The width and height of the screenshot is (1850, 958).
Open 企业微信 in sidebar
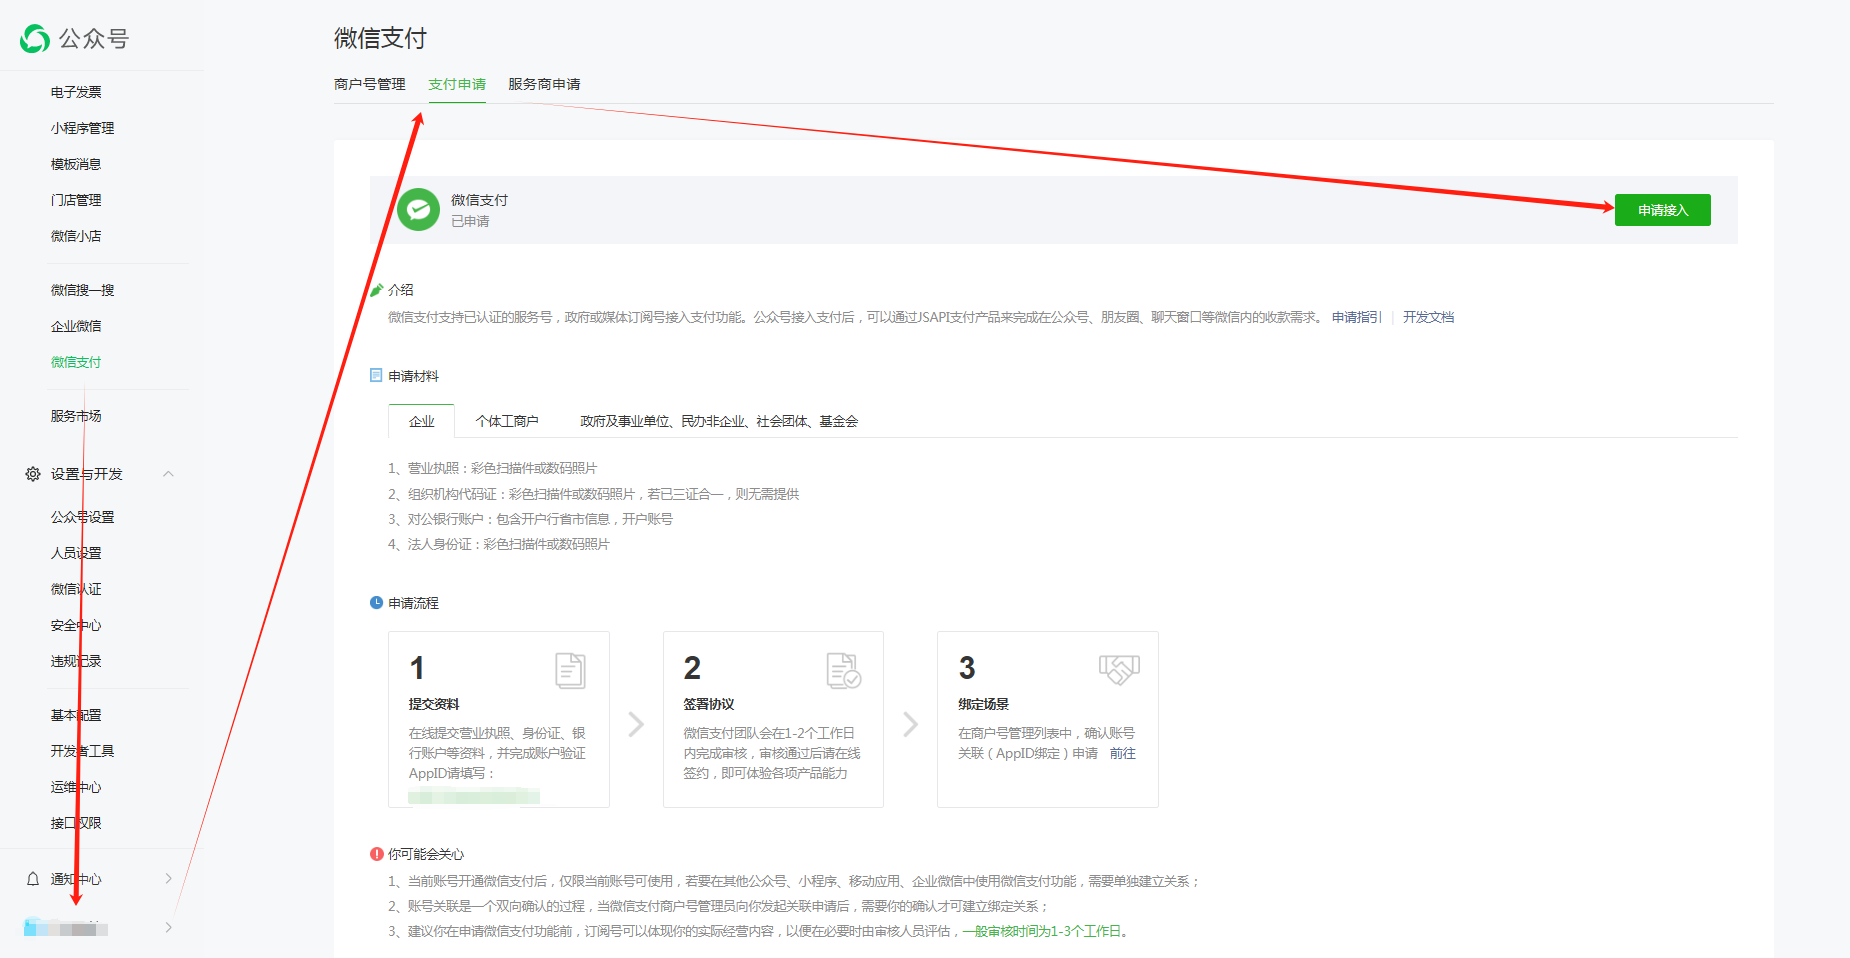[76, 326]
